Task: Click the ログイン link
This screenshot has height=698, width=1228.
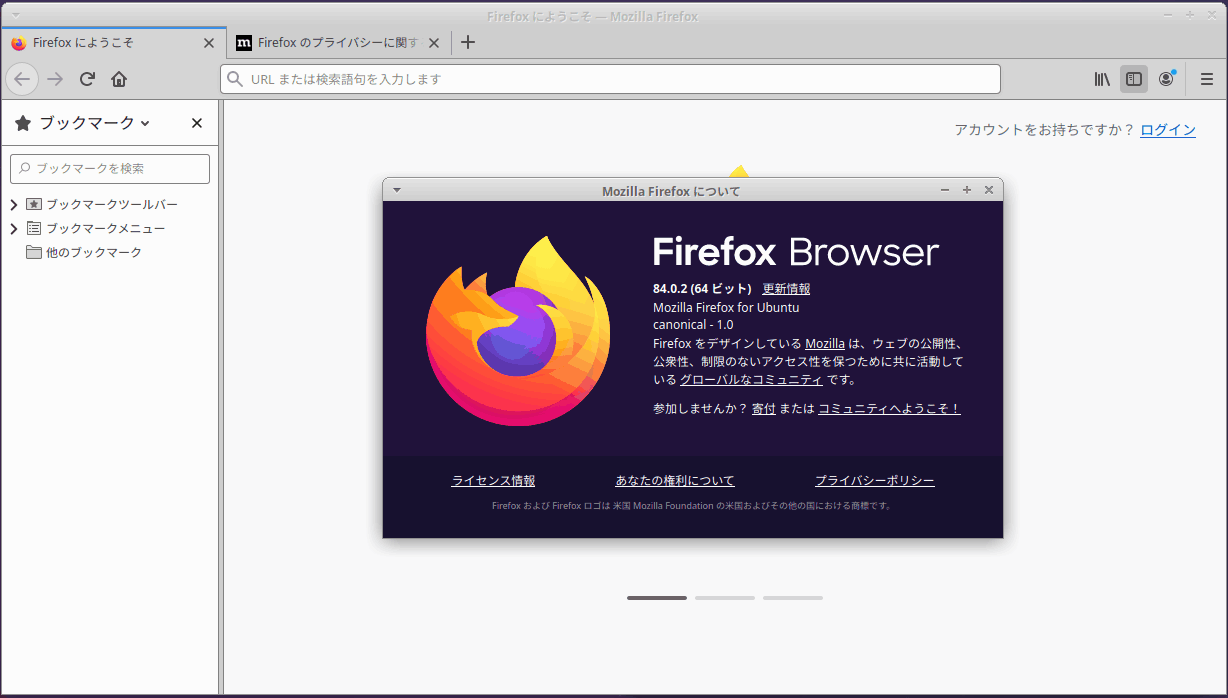Action: (x=1168, y=129)
